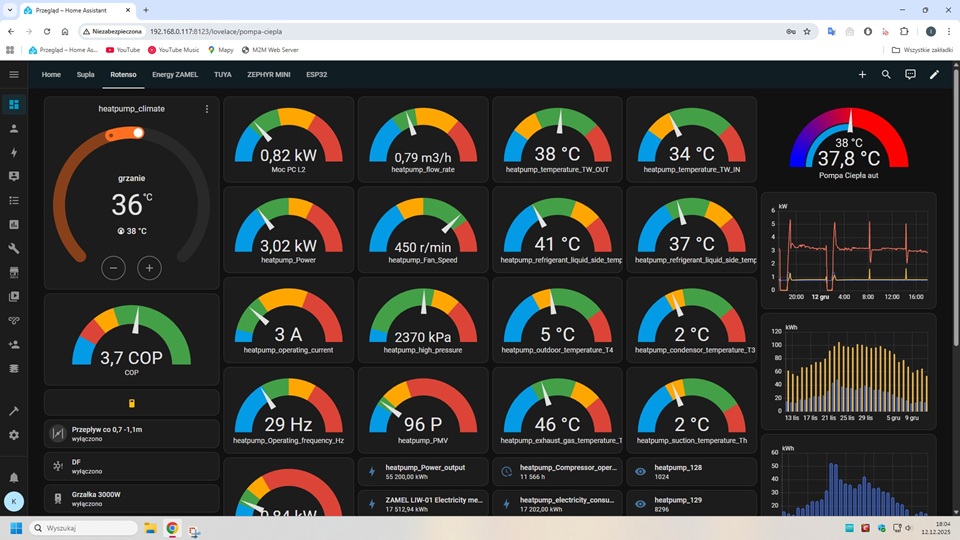Open the Assist chat icon

tap(910, 74)
